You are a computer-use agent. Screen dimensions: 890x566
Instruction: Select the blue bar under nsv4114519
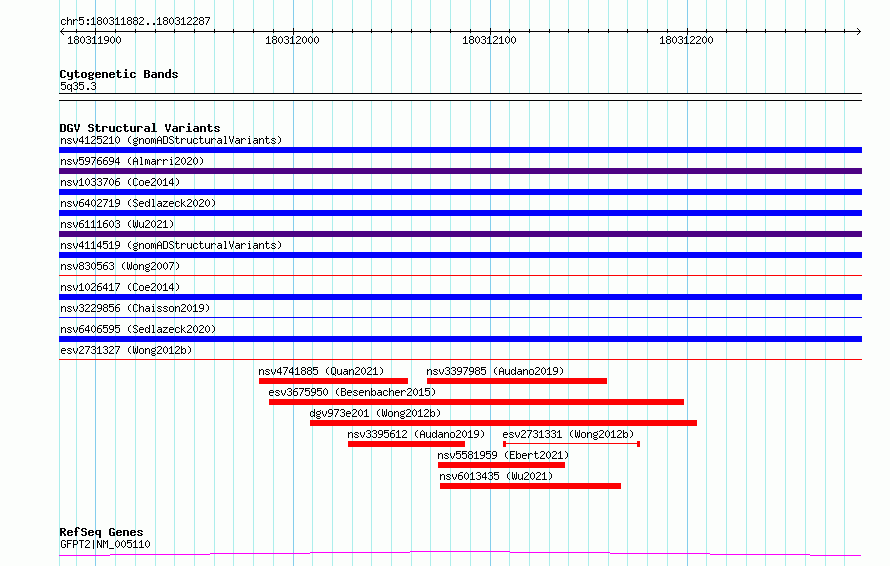click(x=460, y=255)
